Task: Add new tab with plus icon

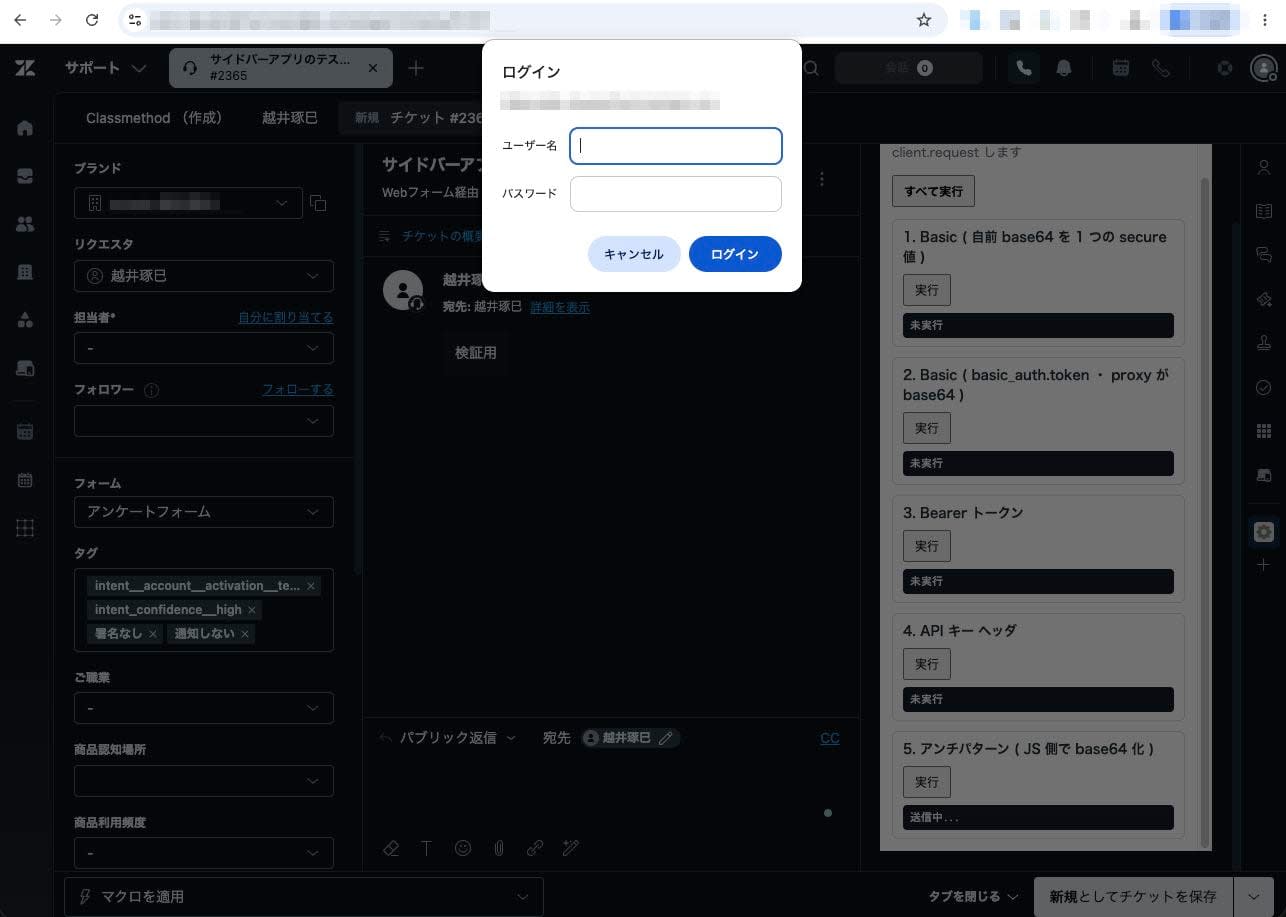Action: click(x=416, y=68)
